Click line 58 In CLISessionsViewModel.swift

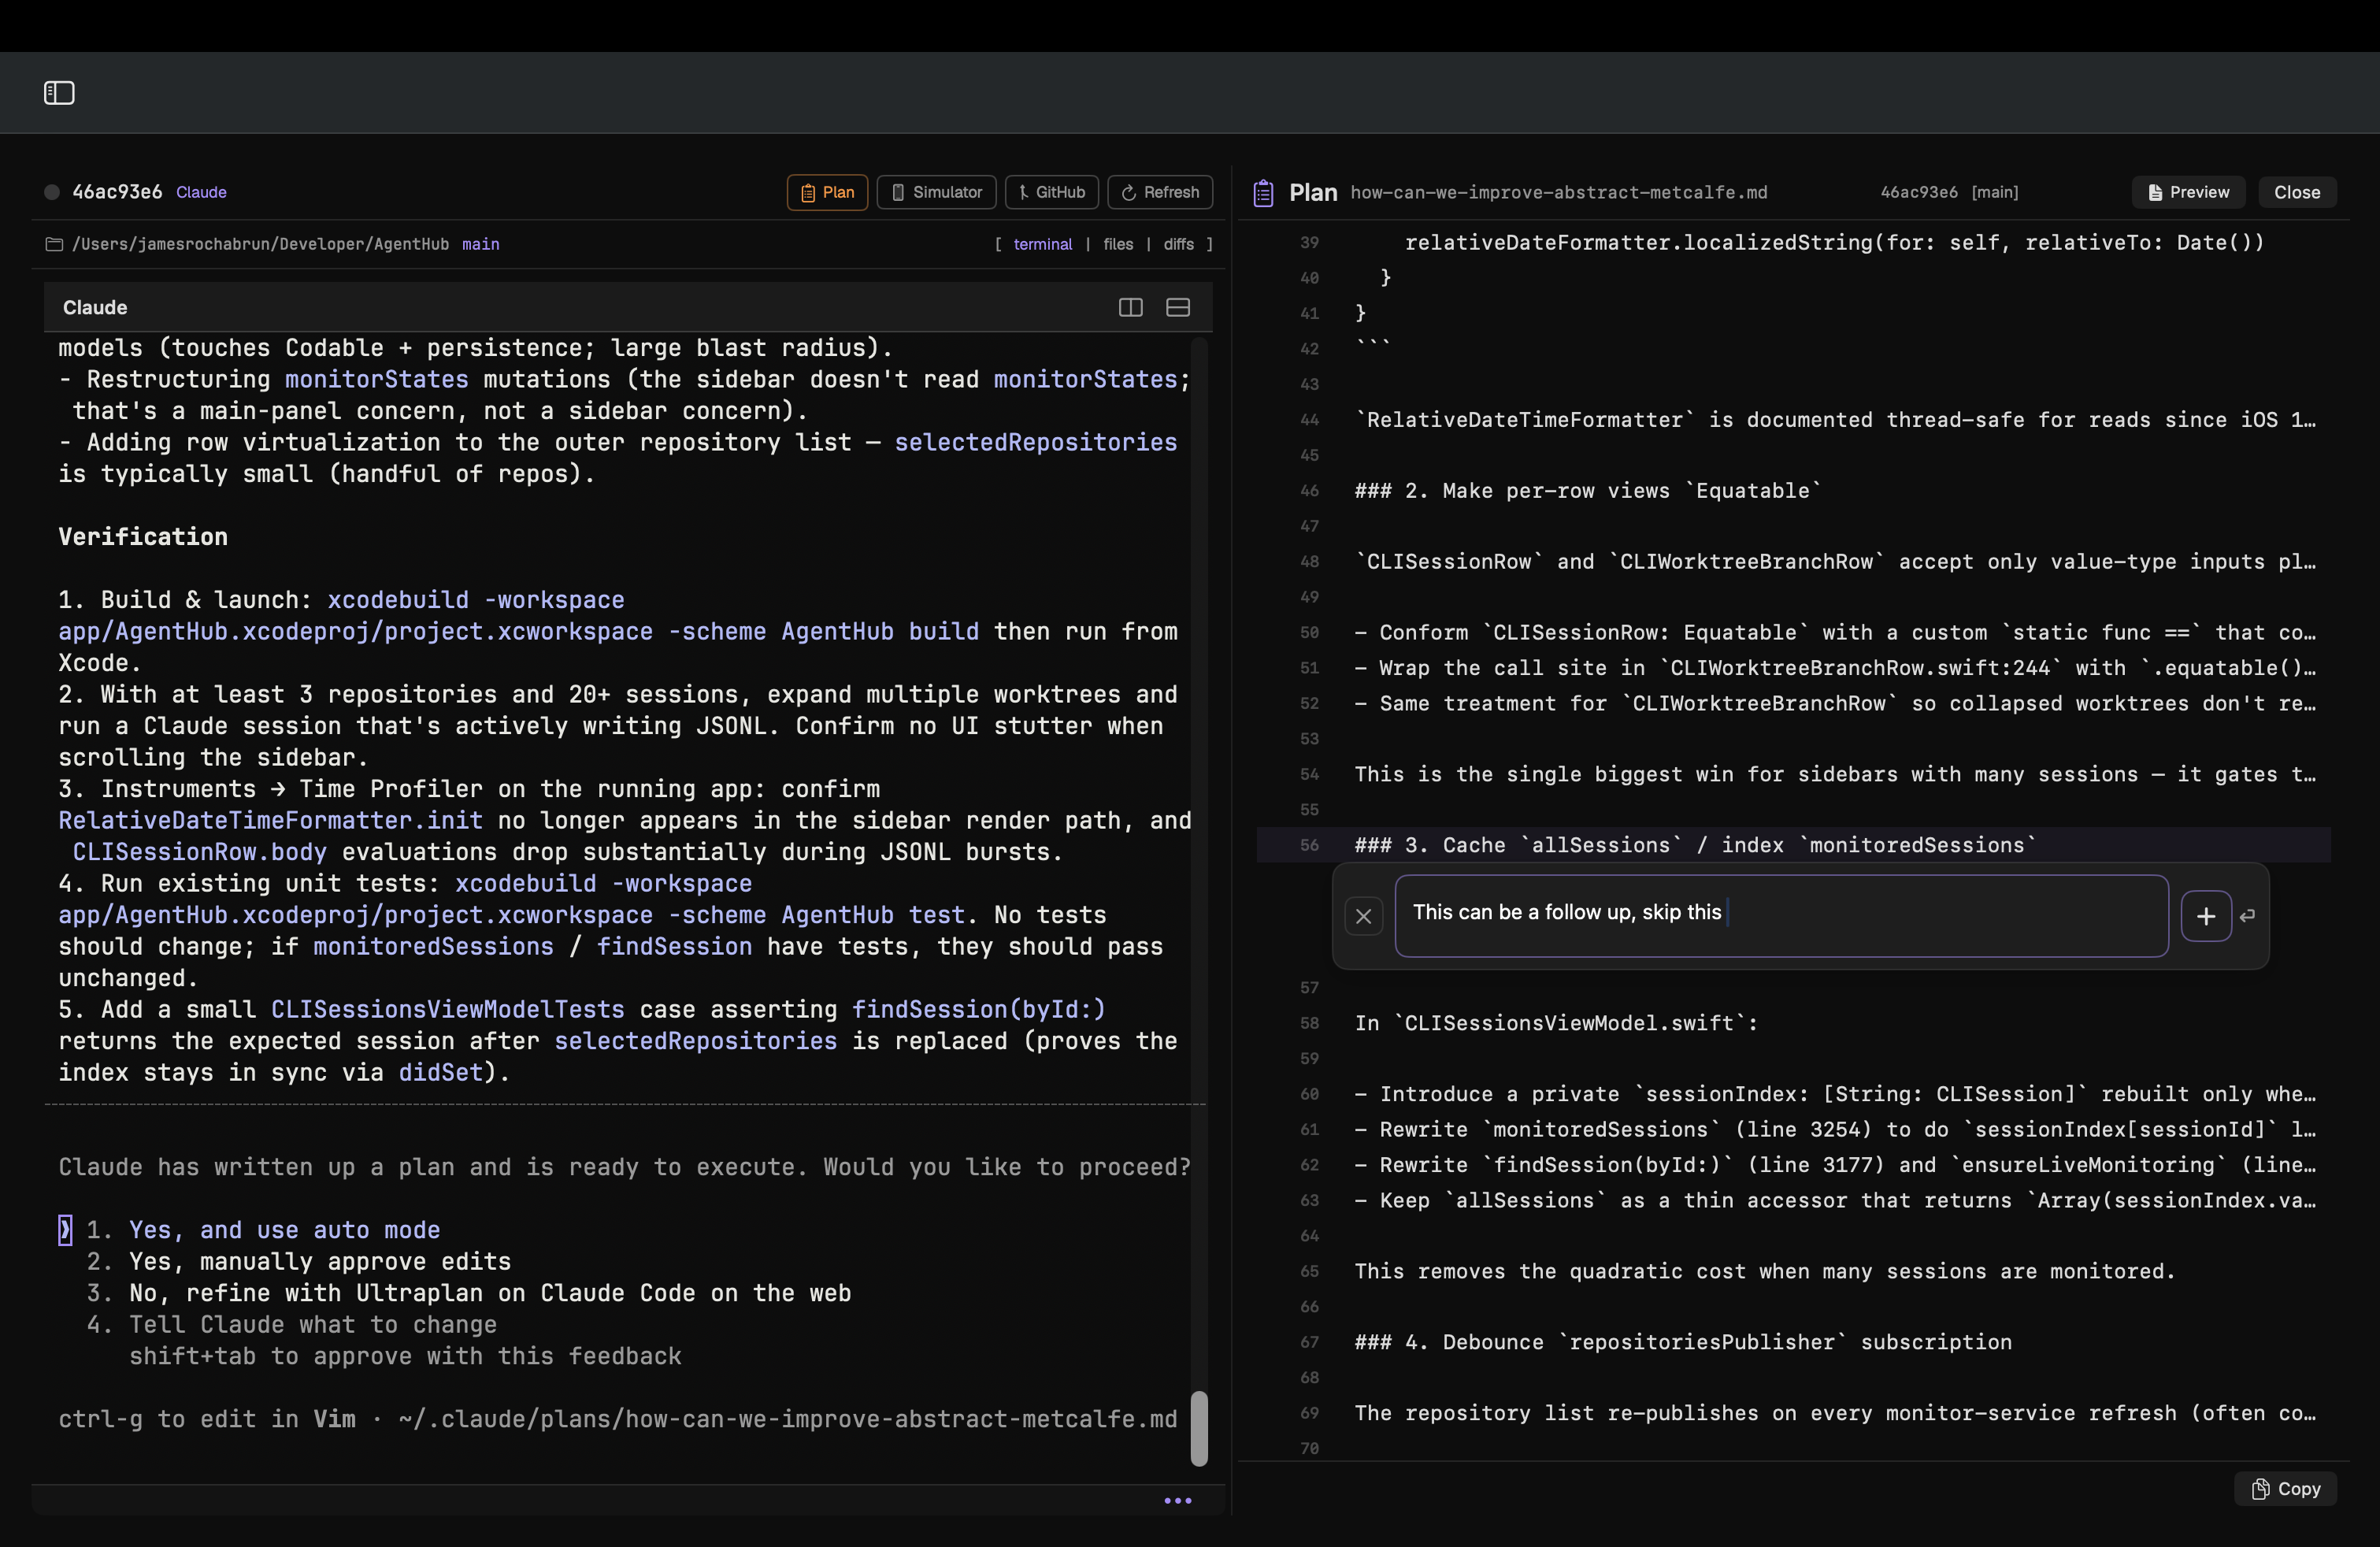(1556, 1023)
